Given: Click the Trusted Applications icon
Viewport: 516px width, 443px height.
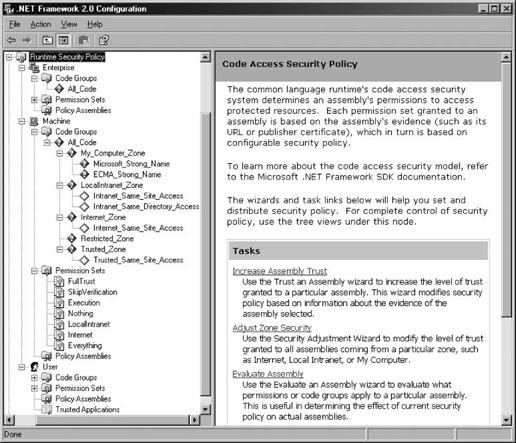Looking at the screenshot, I should 47,410.
